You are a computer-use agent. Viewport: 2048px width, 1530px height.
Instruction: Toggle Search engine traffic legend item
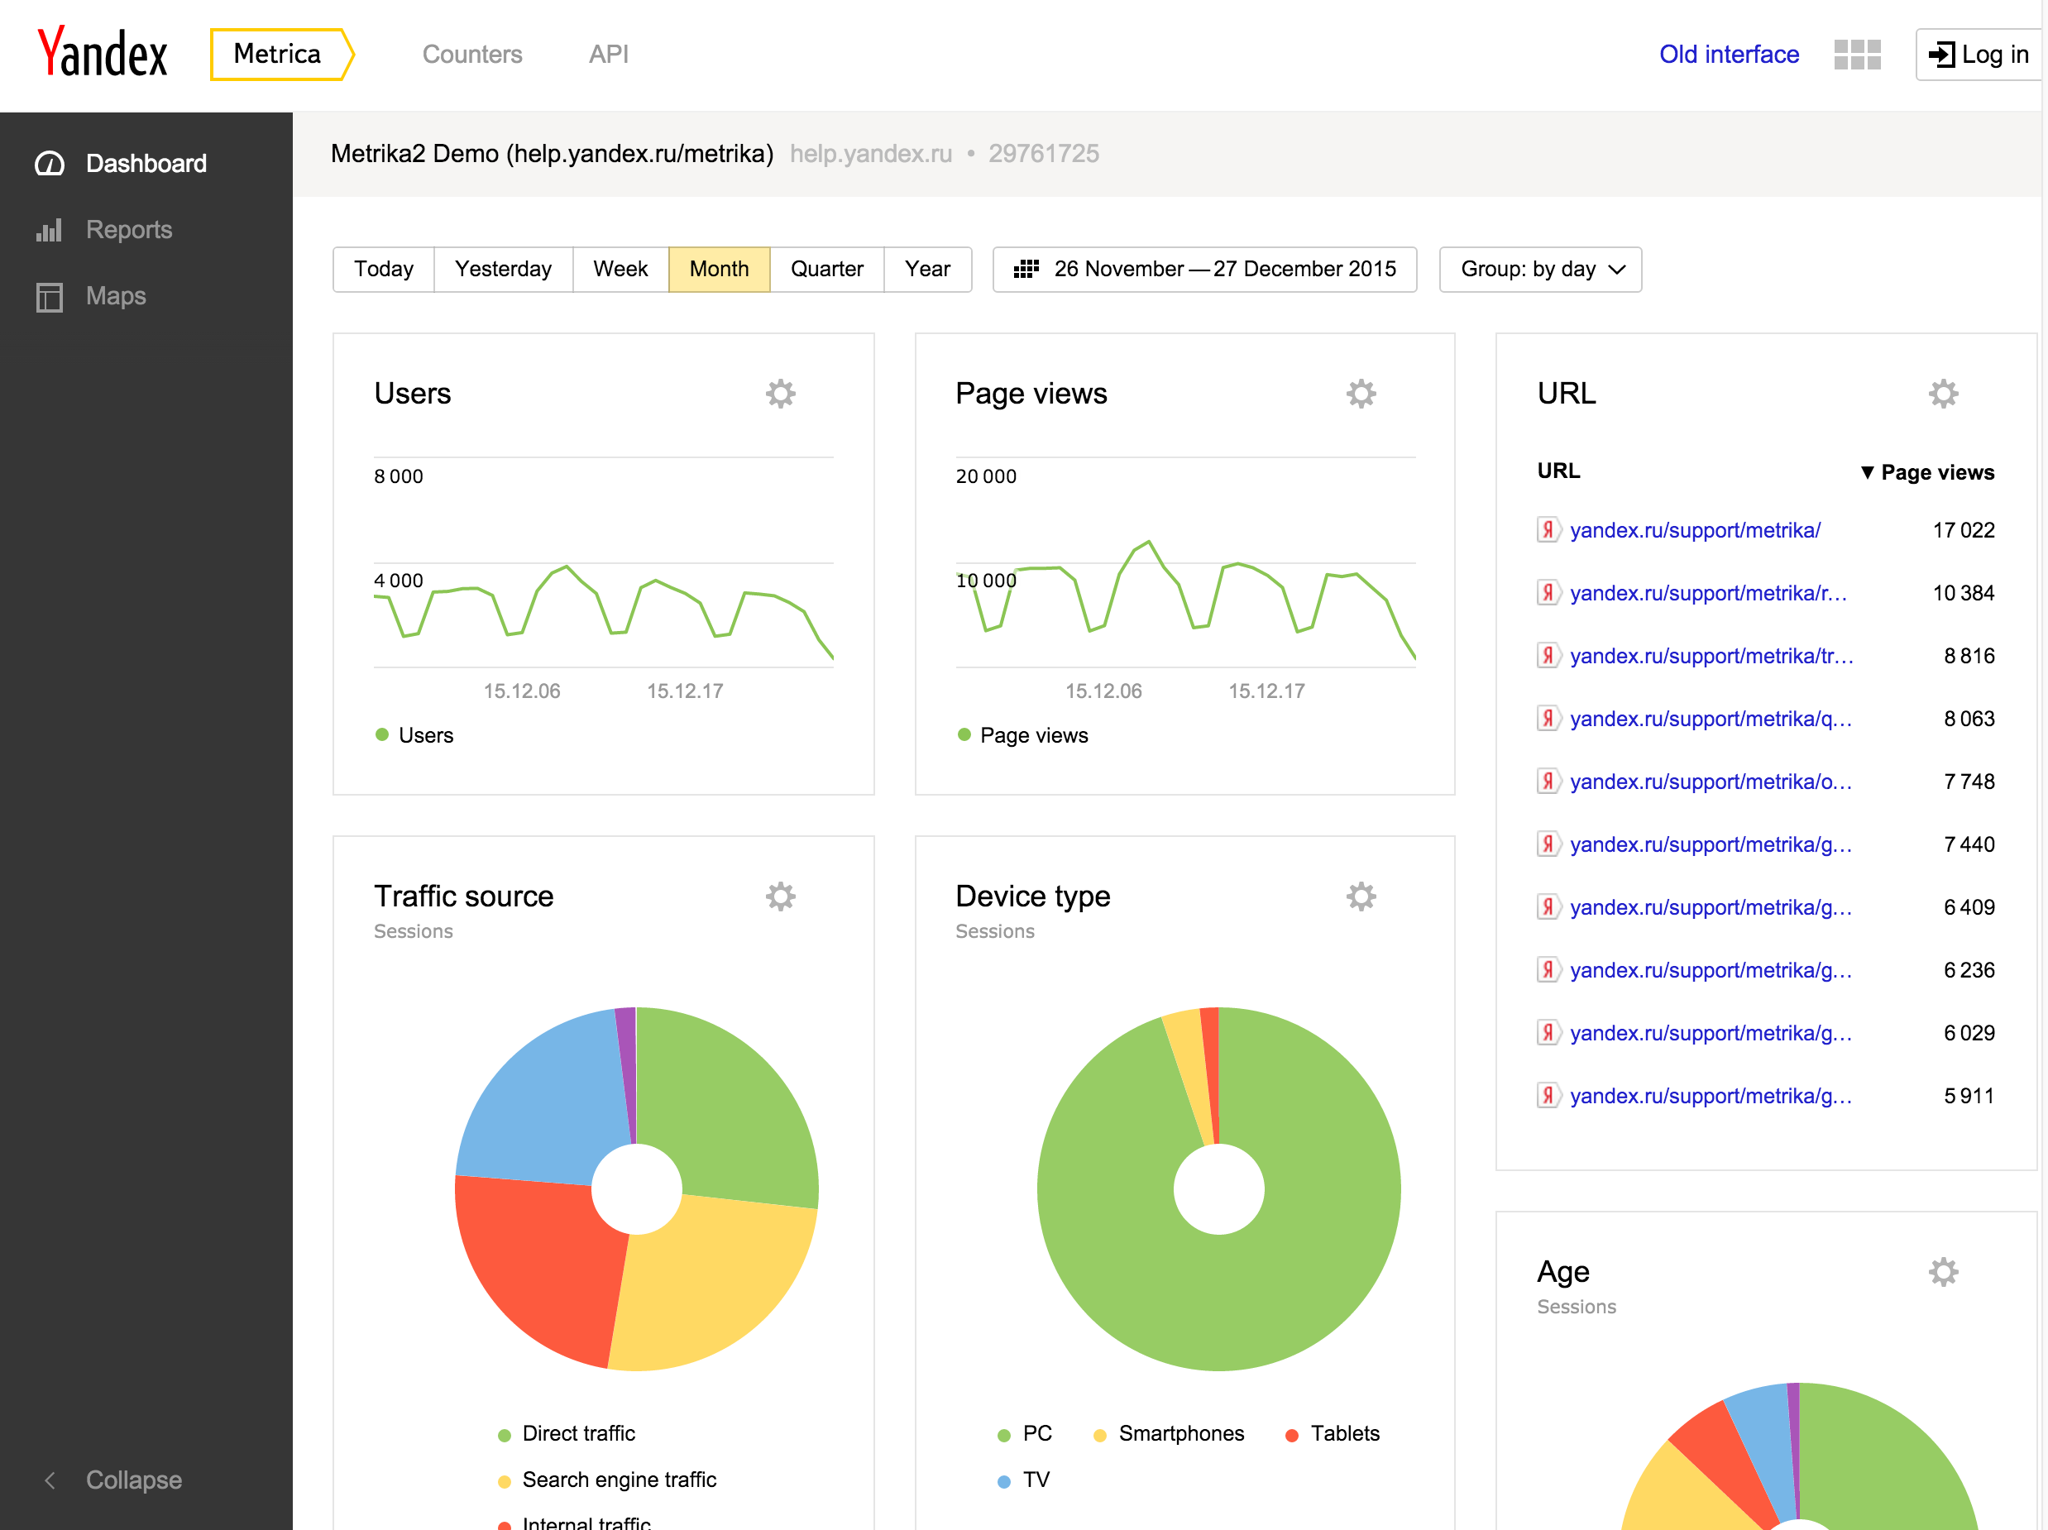click(x=606, y=1480)
